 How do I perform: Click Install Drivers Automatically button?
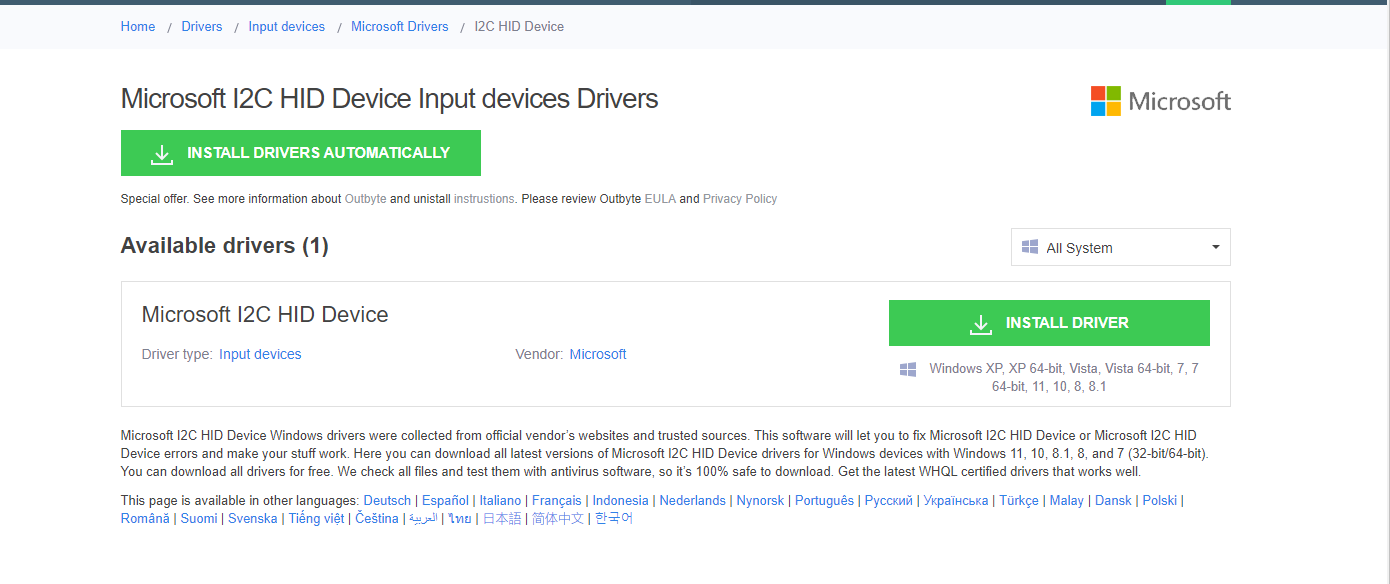(x=301, y=153)
